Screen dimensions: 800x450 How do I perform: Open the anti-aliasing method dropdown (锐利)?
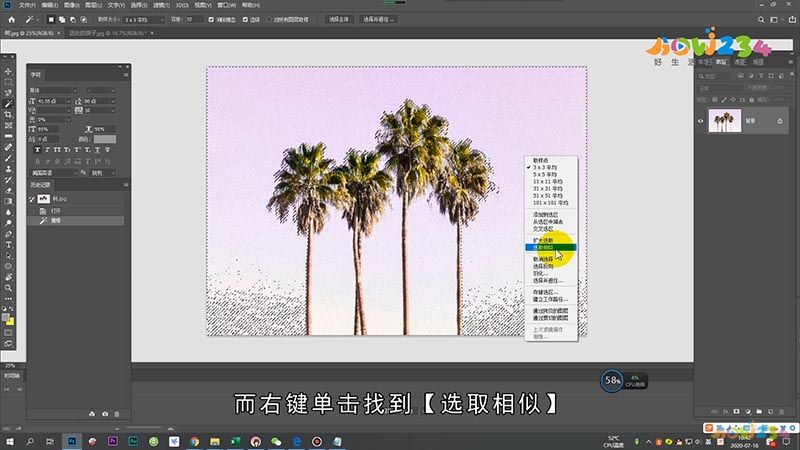click(103, 173)
